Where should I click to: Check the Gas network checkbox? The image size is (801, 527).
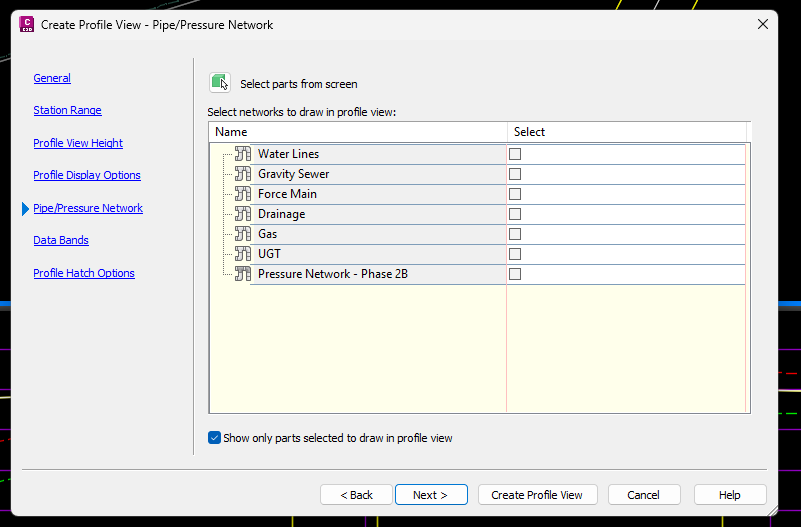[x=515, y=234]
